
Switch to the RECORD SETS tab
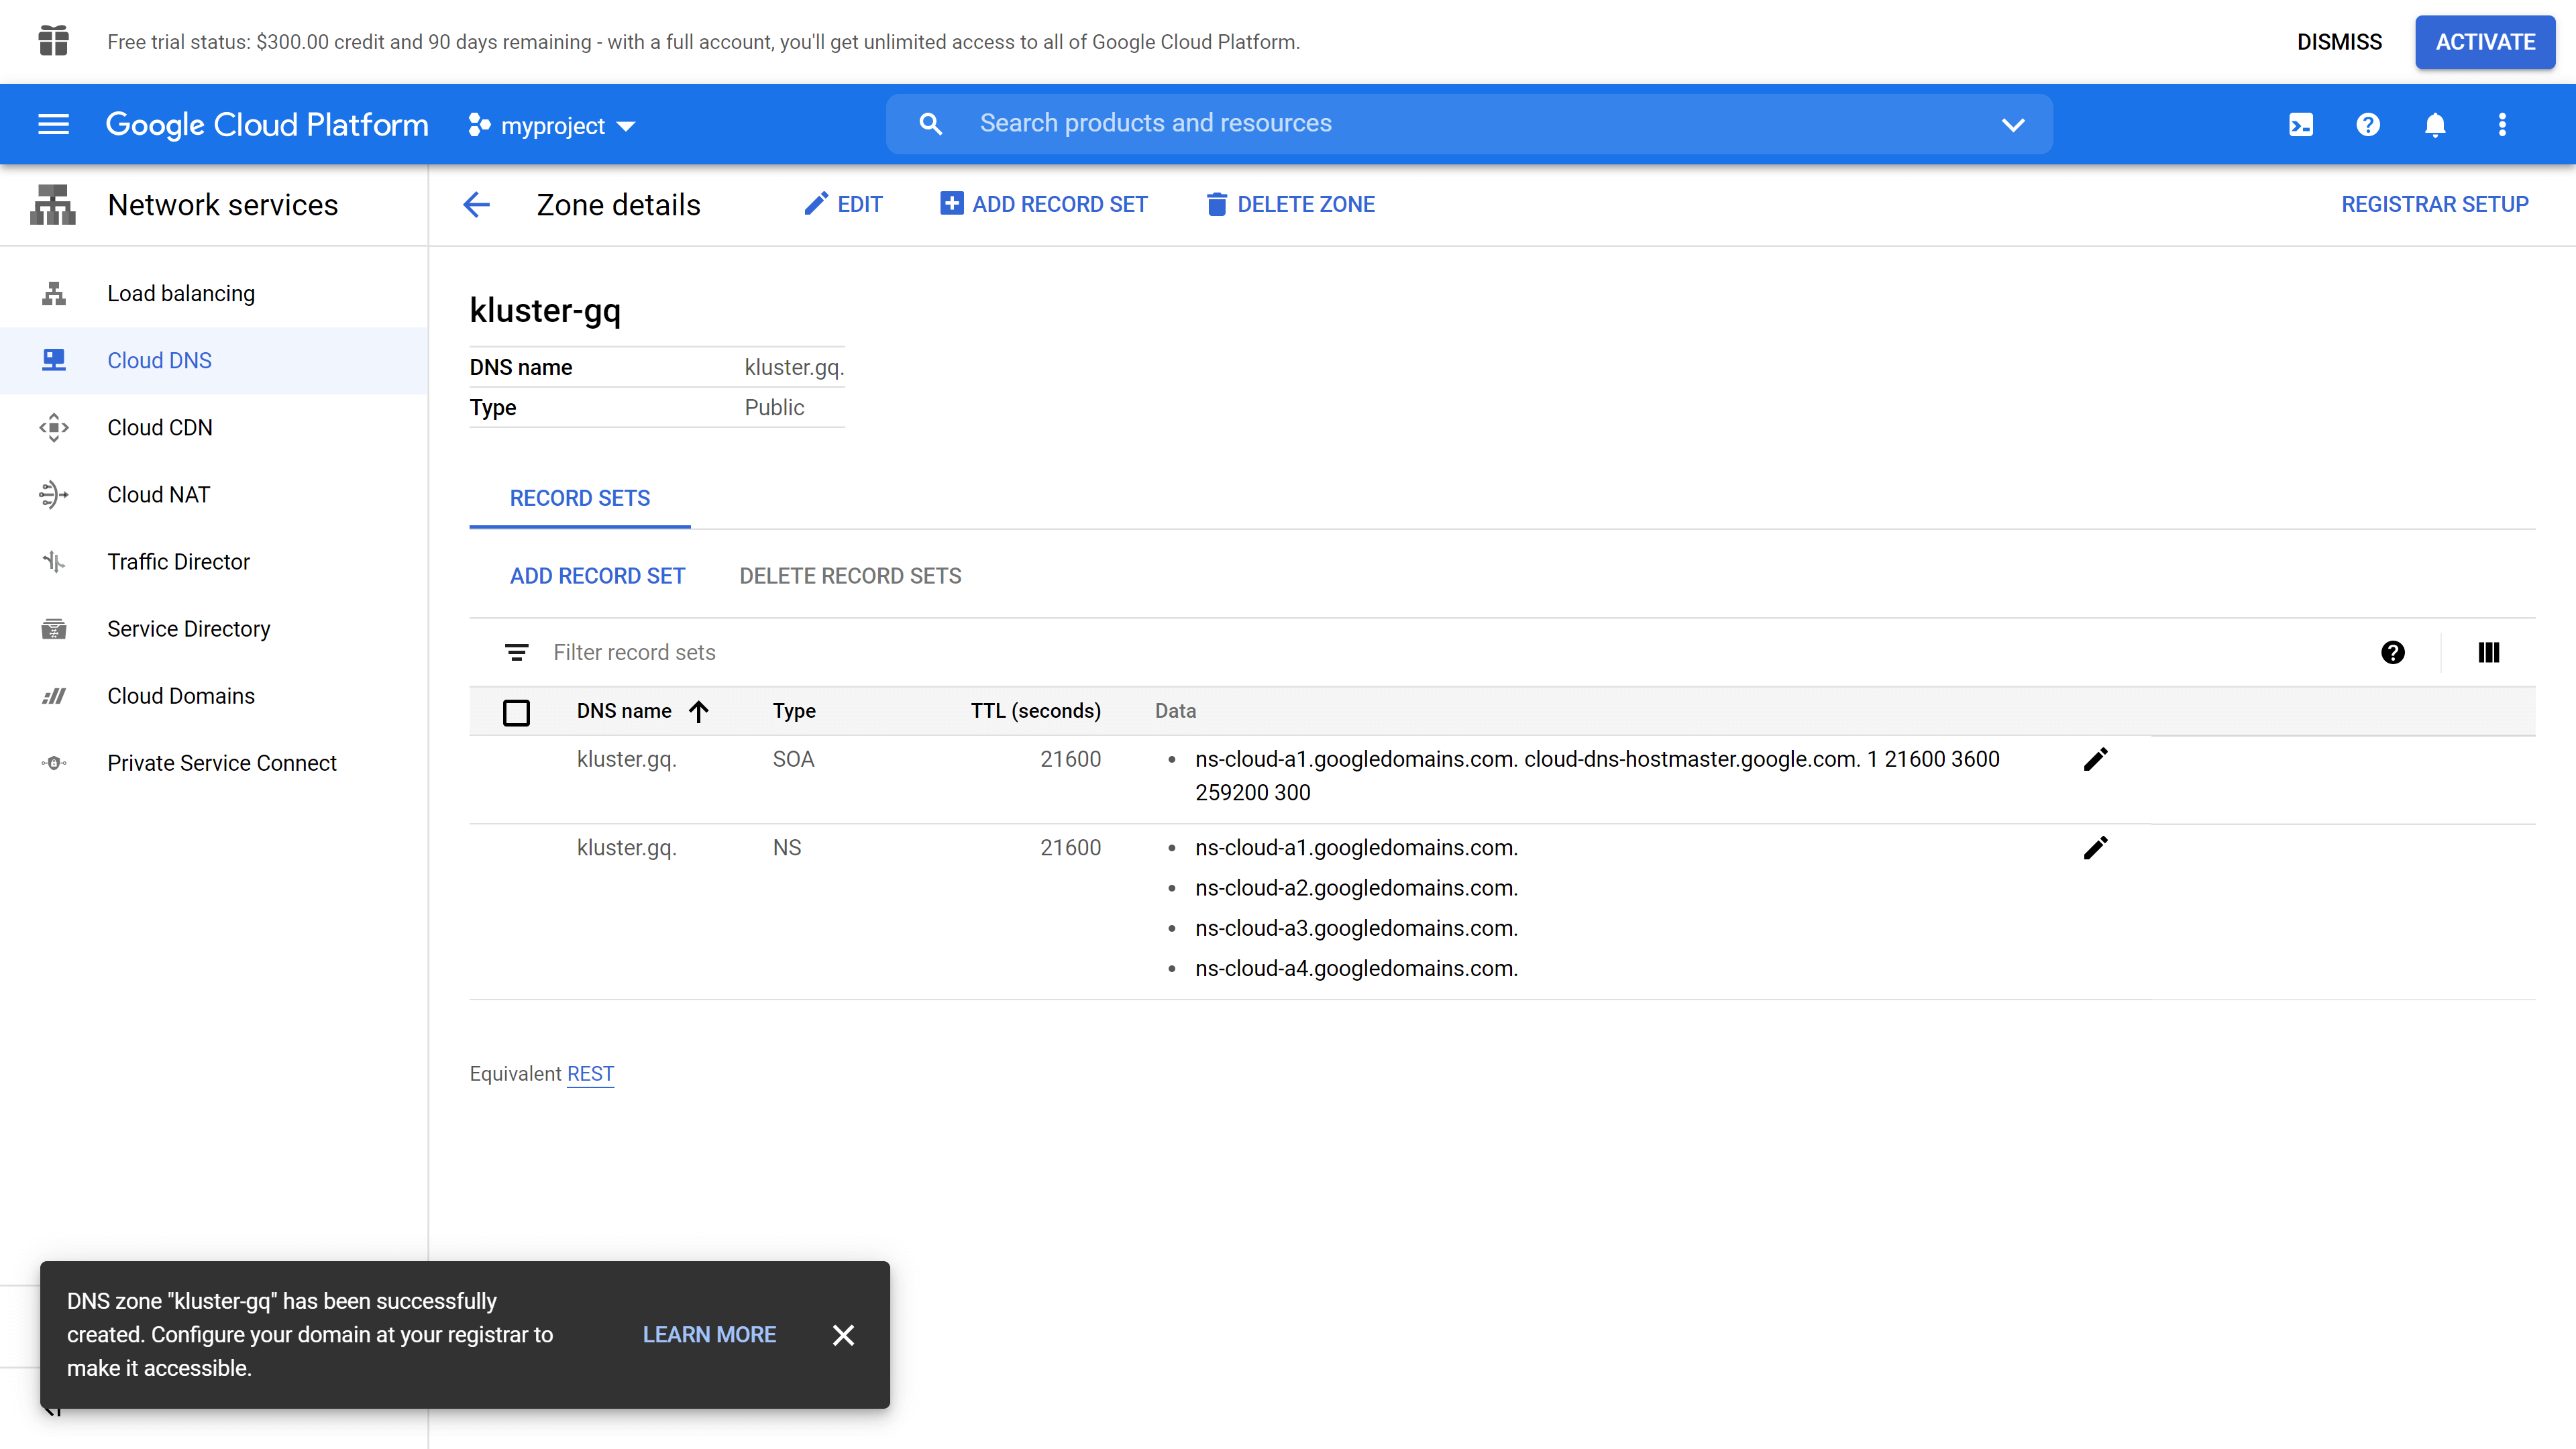coord(580,498)
